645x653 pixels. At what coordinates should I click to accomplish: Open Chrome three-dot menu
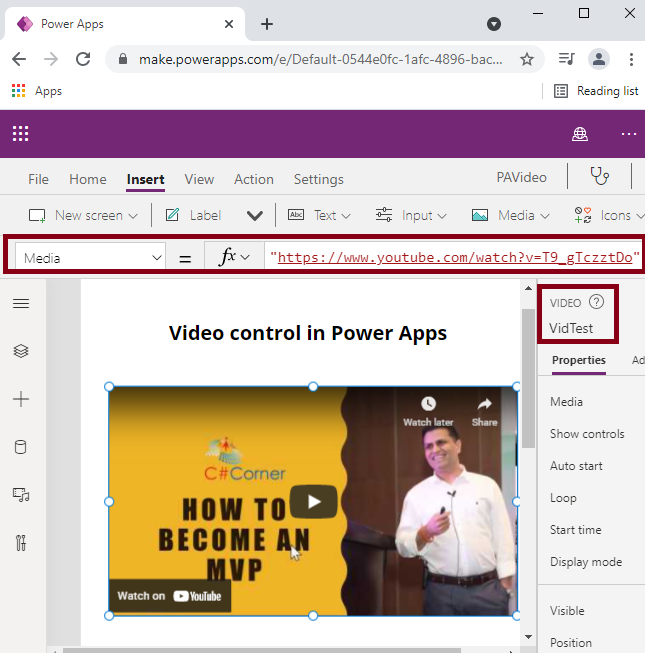pyautogui.click(x=631, y=59)
